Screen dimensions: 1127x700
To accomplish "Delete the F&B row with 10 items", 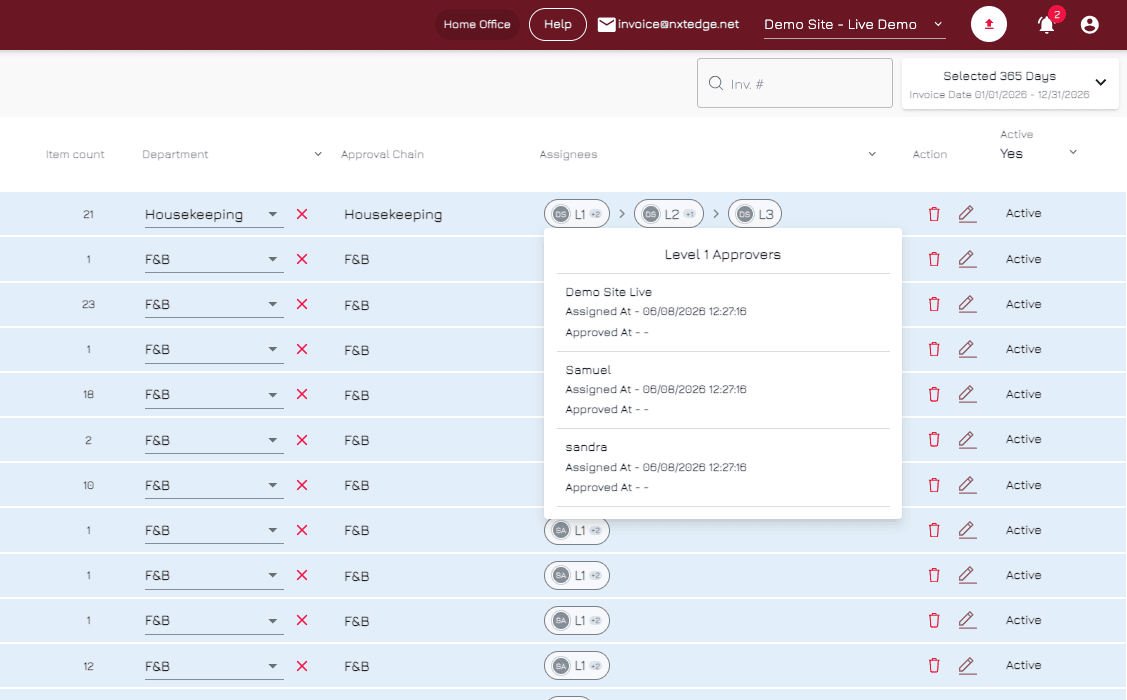I will 934,485.
